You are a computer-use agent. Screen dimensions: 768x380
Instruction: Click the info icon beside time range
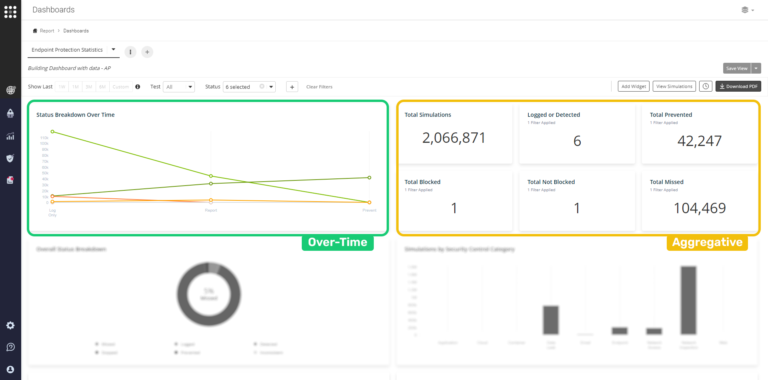[138, 87]
